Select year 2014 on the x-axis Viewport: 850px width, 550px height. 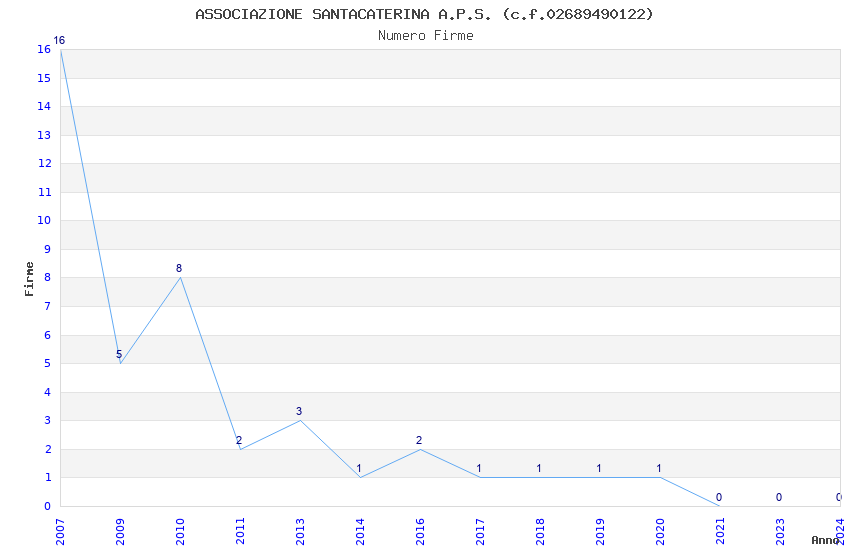[360, 531]
